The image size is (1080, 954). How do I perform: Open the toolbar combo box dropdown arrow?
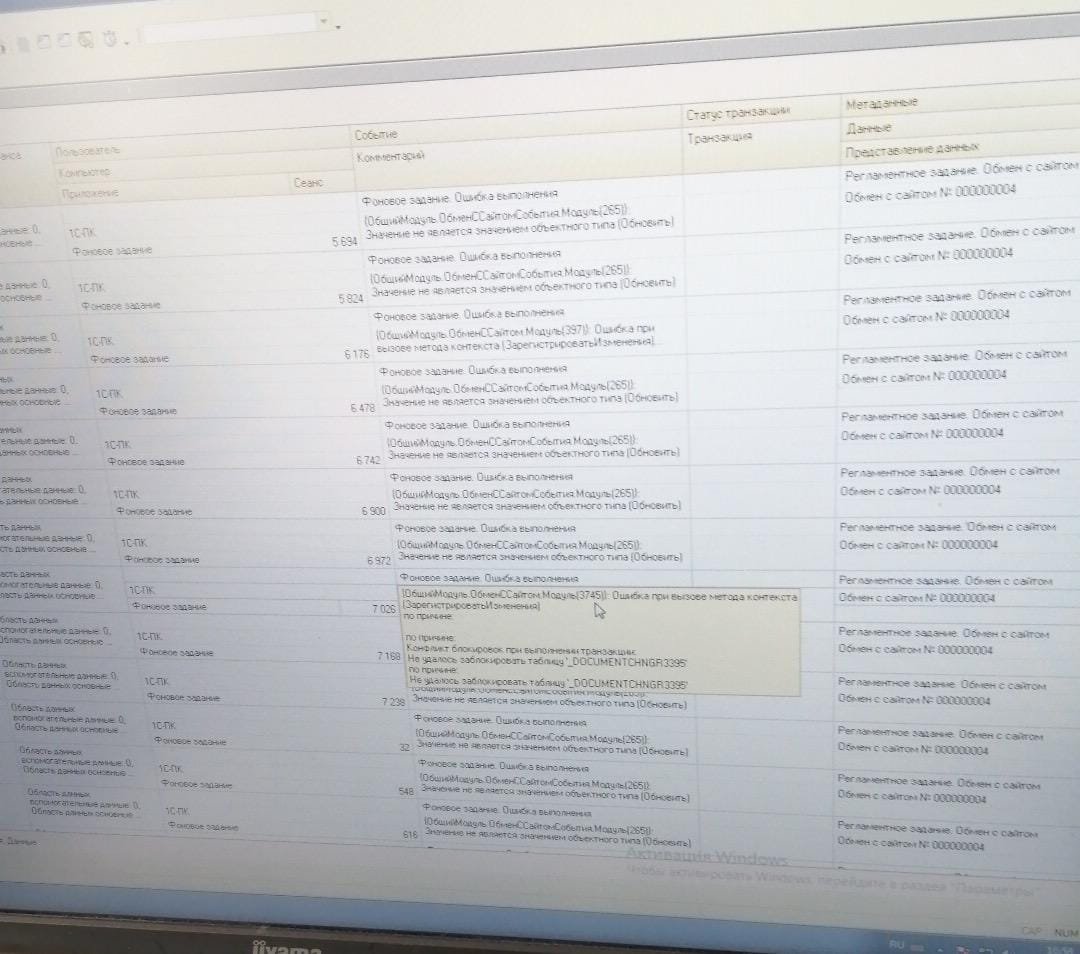(x=323, y=21)
